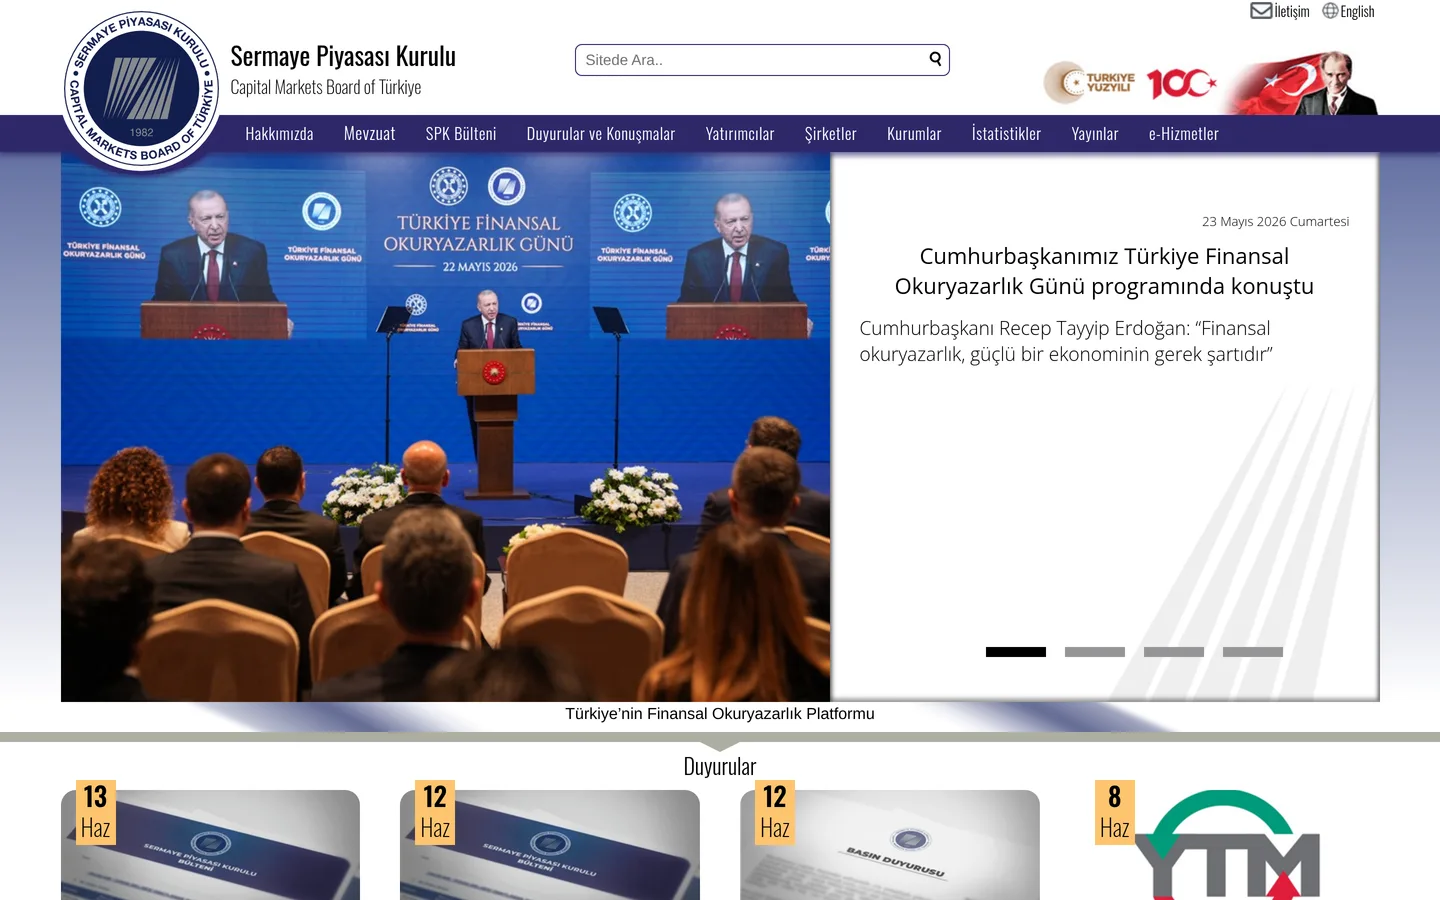Select the second slide indicator
Screen dimensions: 1440x900
pyautogui.click(x=1095, y=652)
